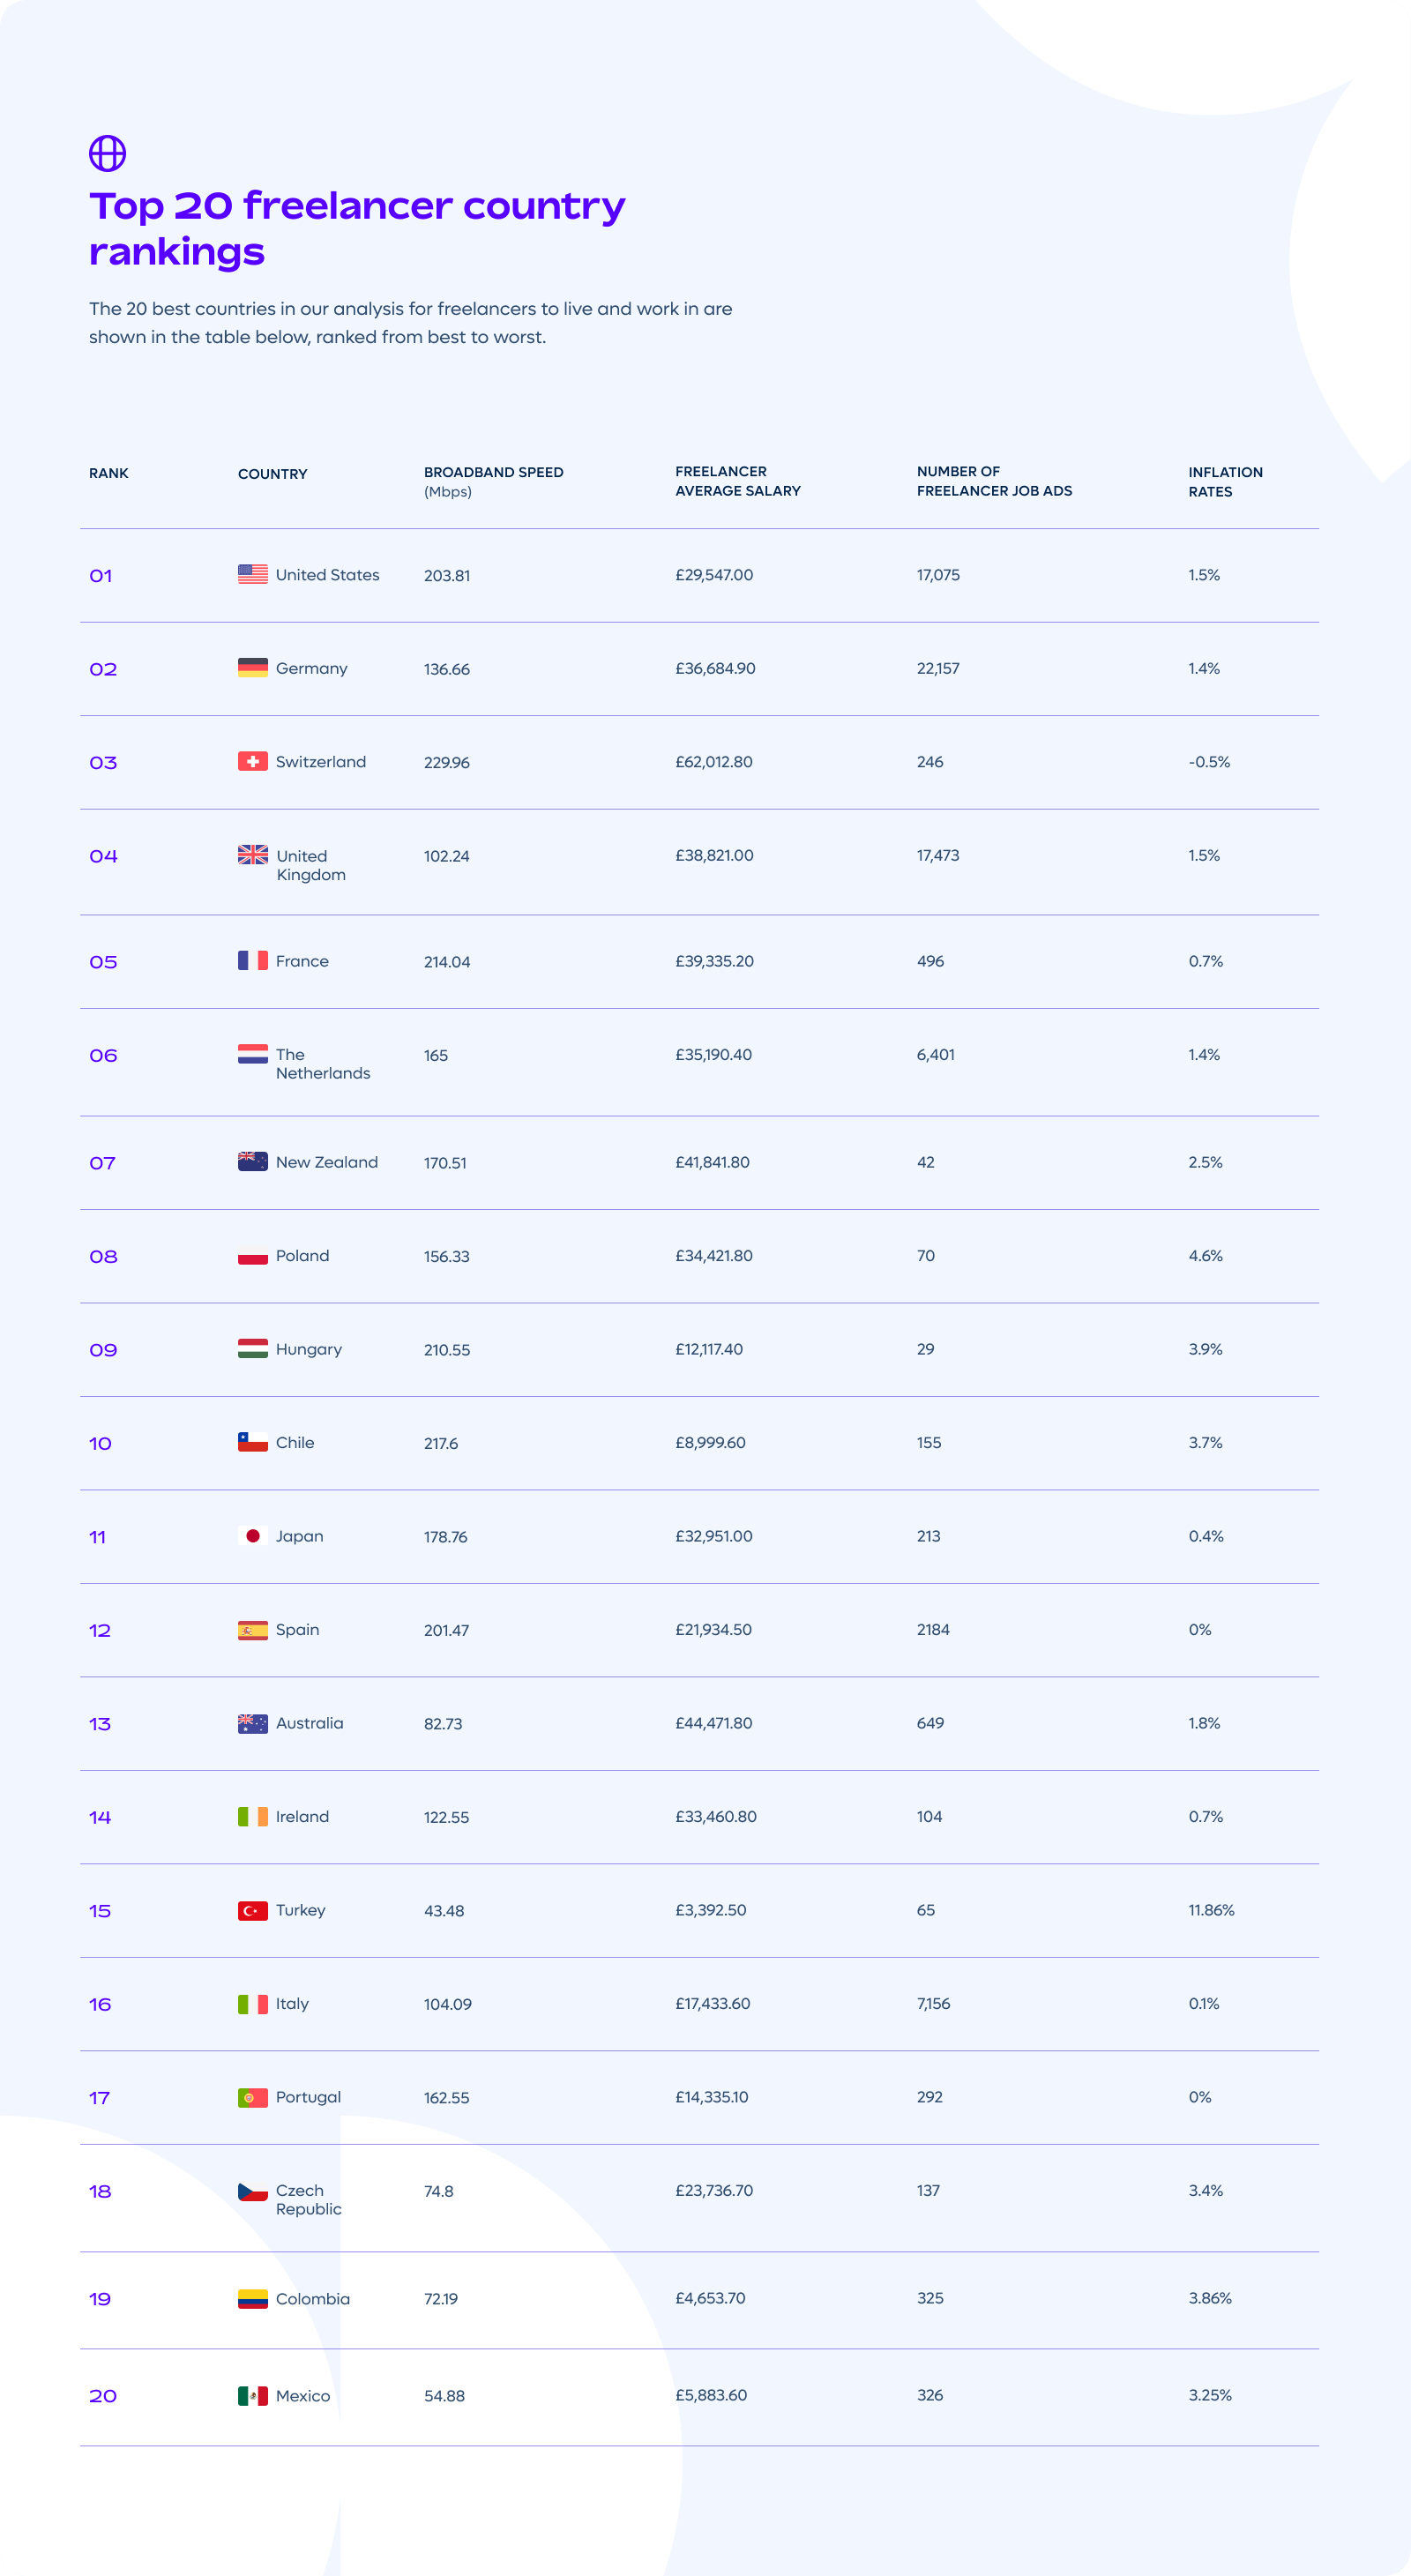
Task: Click the Colombia flag icon
Action: click(252, 2298)
